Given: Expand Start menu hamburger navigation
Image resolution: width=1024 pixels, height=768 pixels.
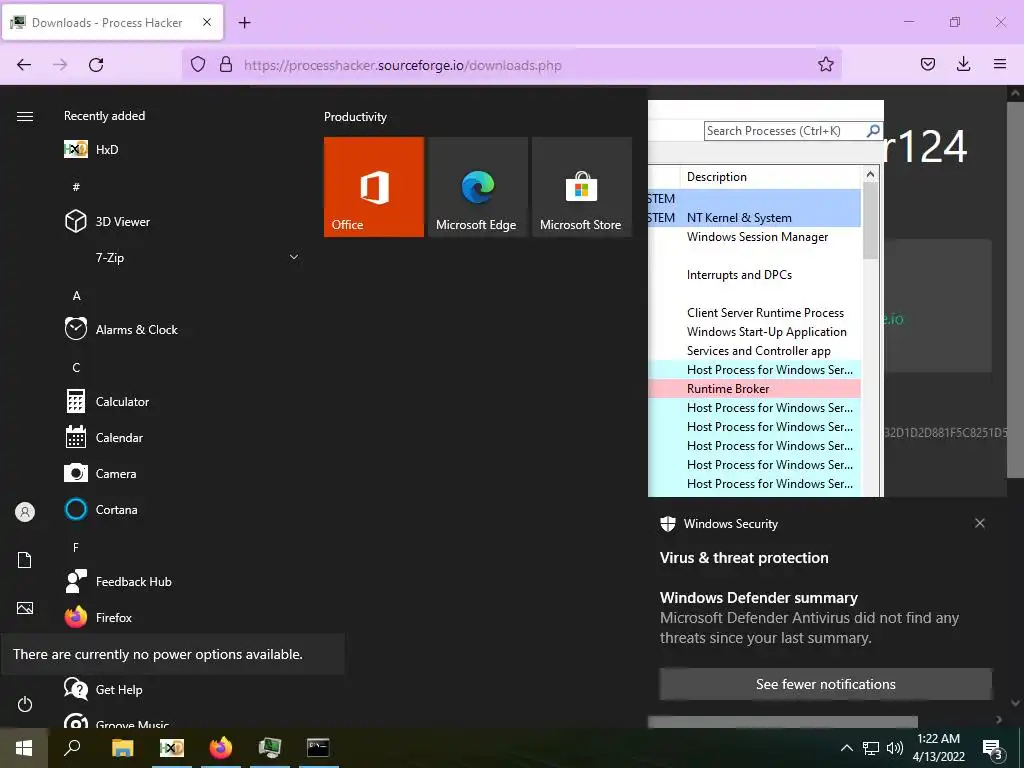Looking at the screenshot, I should (x=25, y=116).
